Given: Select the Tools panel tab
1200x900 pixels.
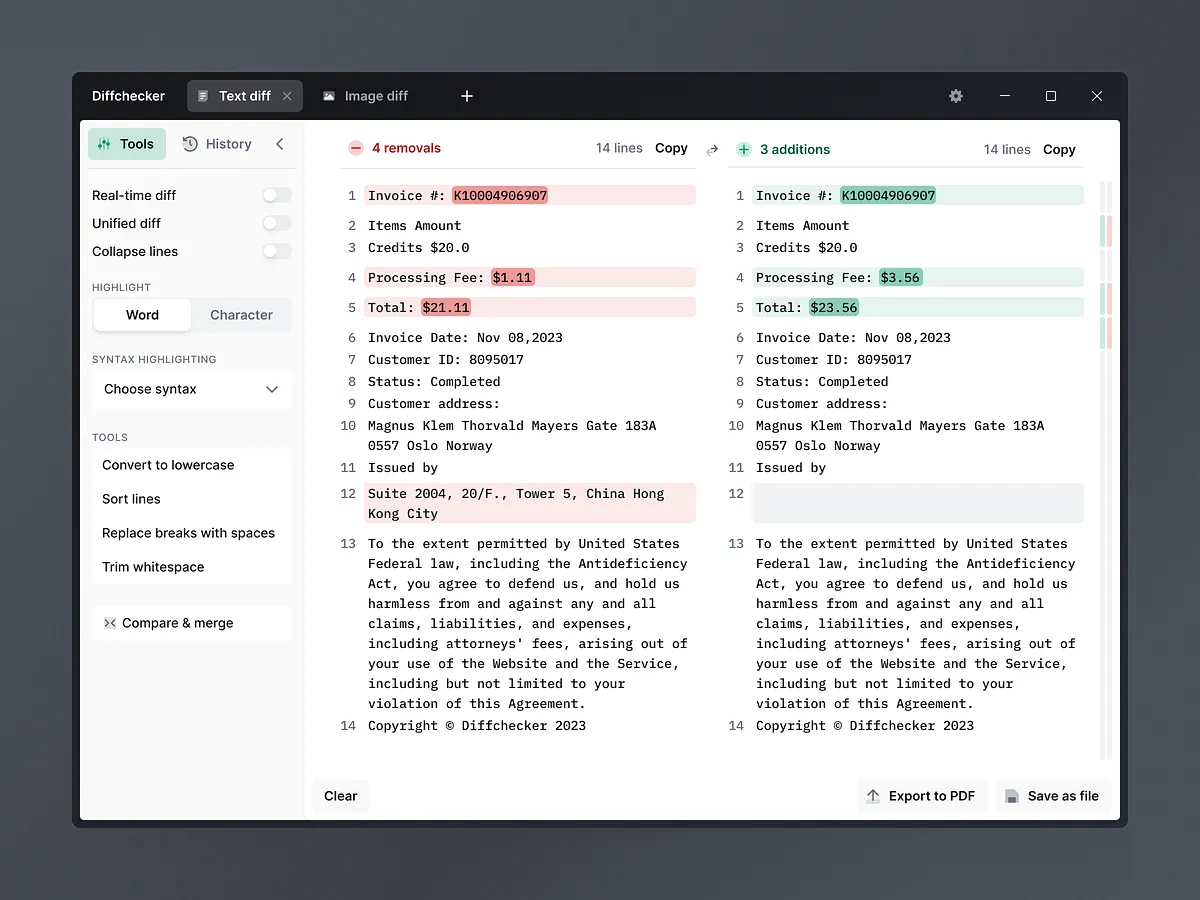Looking at the screenshot, I should tap(126, 144).
